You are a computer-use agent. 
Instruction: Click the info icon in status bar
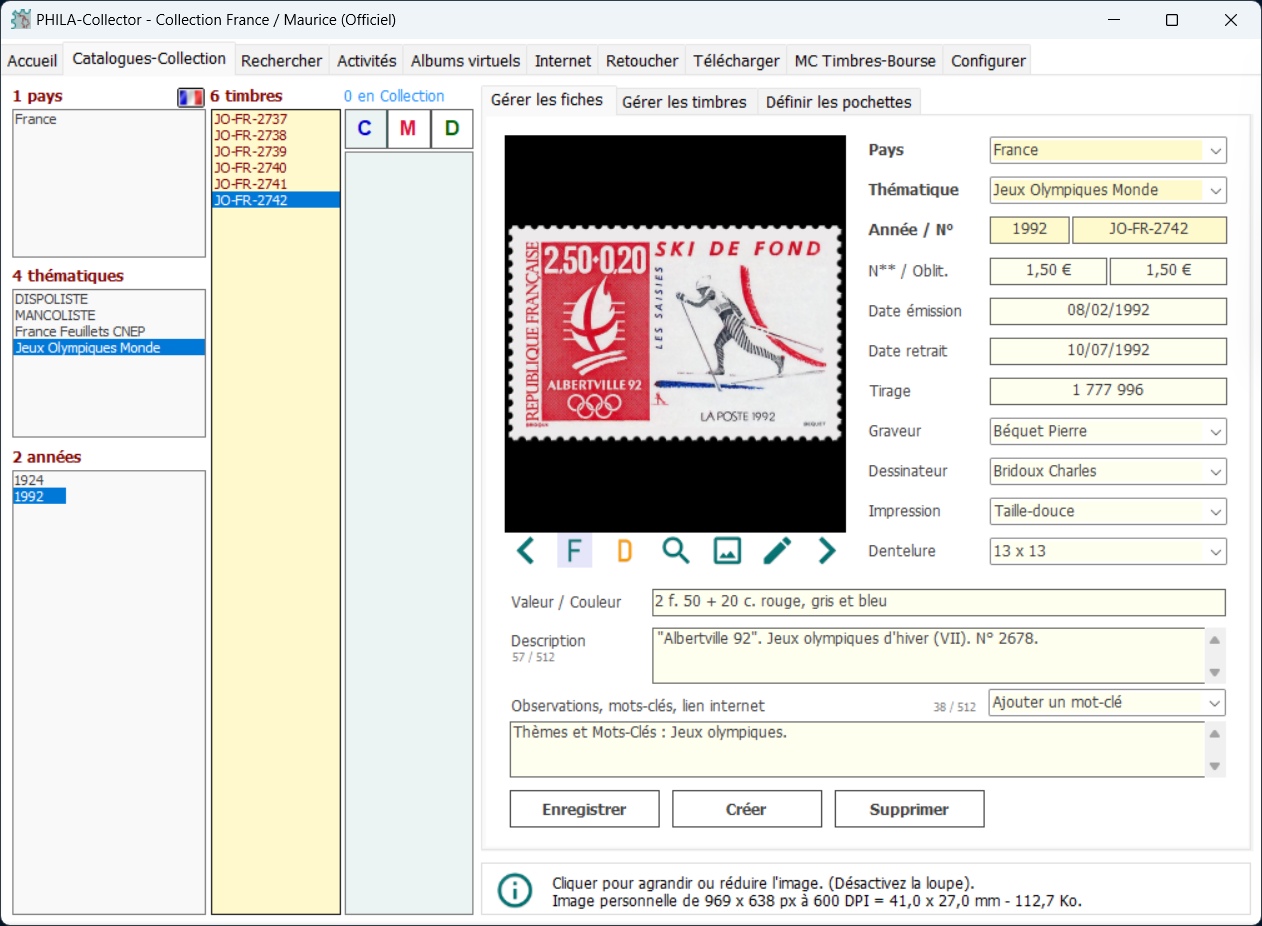click(x=515, y=890)
